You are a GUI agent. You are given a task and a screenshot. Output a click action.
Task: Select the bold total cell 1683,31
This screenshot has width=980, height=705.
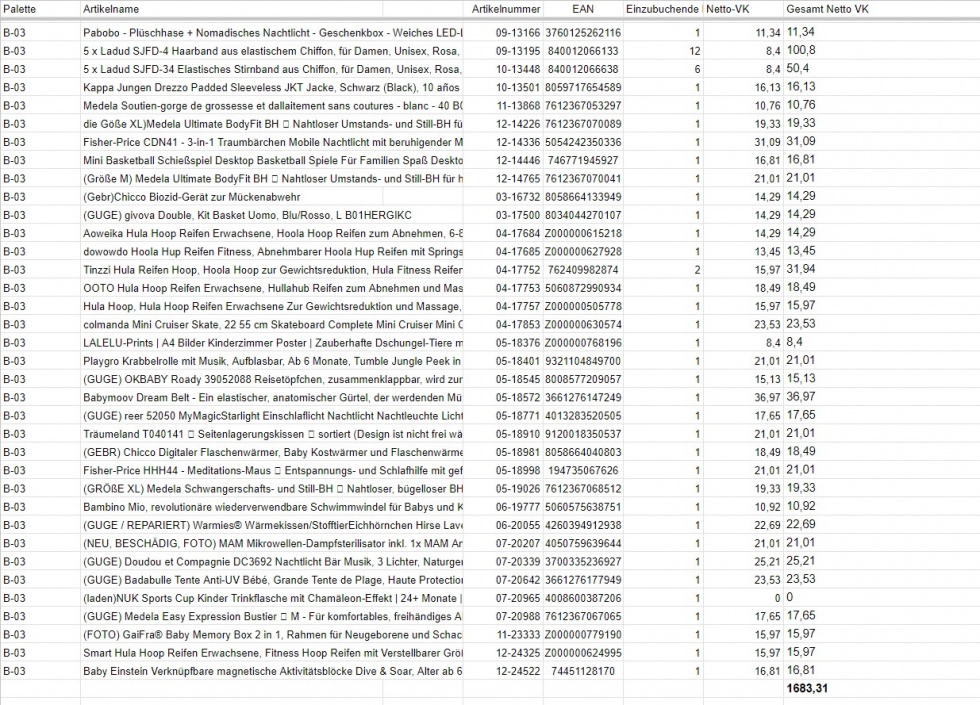tap(807, 688)
